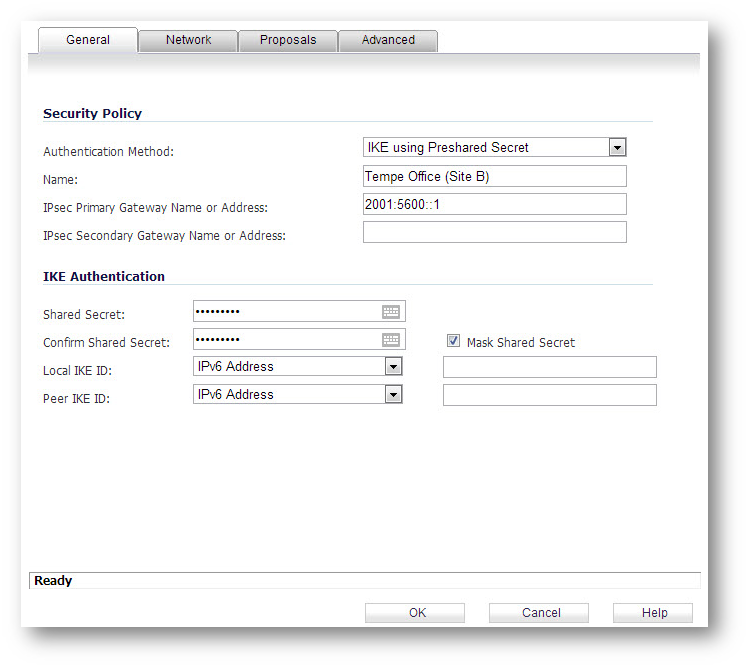Screen dimensions: 750x669
Task: Expand Authentication Method dropdown
Action: point(617,147)
